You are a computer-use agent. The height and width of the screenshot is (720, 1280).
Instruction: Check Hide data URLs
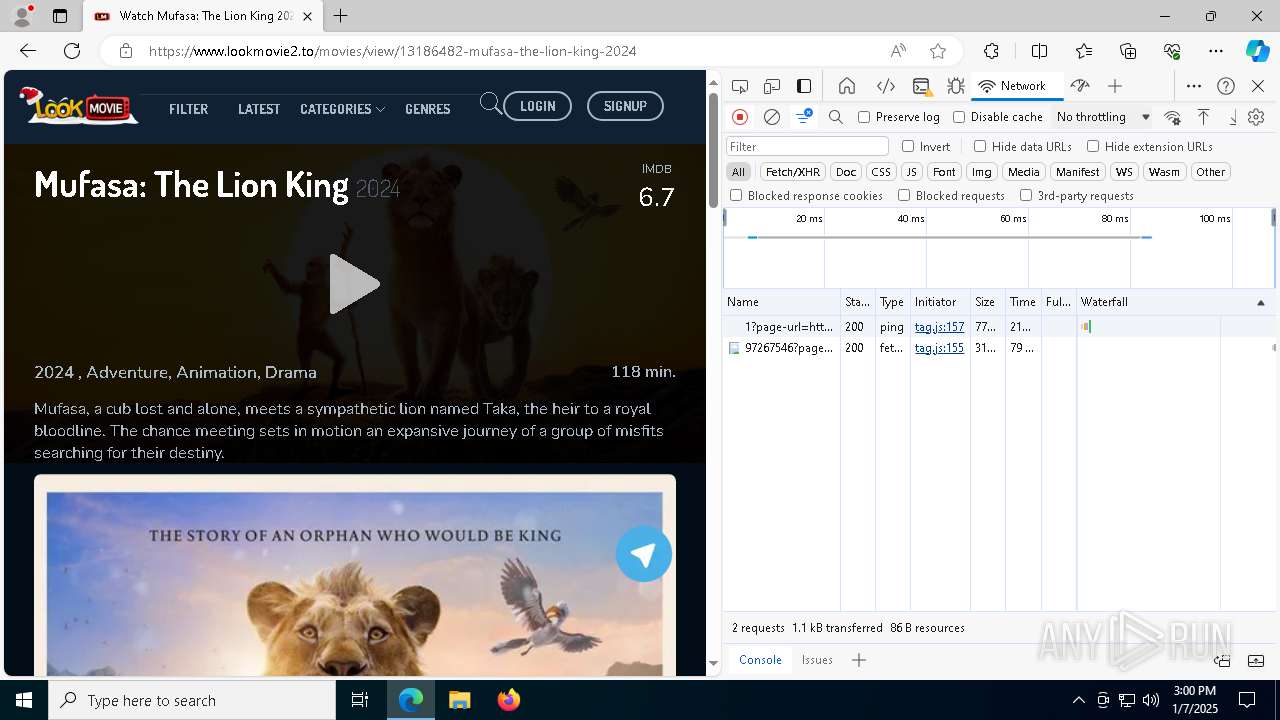(x=980, y=146)
